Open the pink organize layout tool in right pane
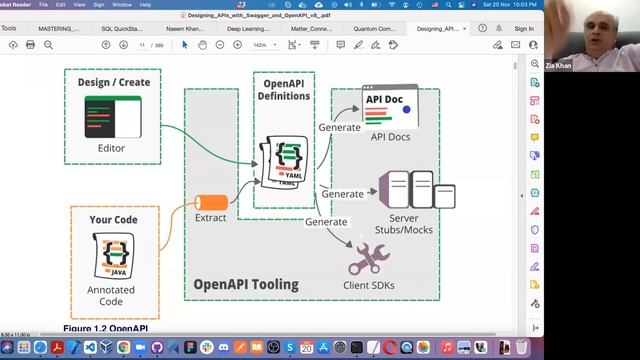The height and width of the screenshot is (360, 640). 535,101
